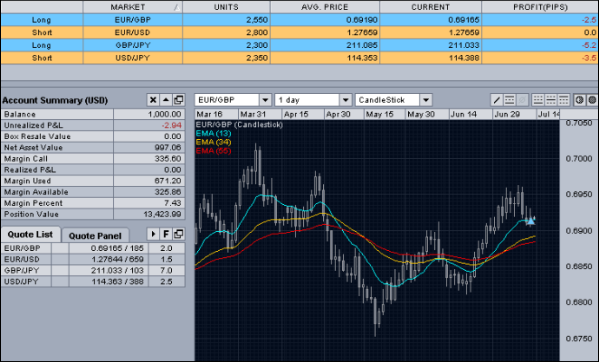Select the trend line drawing tool
The height and width of the screenshot is (362, 599).
497,100
